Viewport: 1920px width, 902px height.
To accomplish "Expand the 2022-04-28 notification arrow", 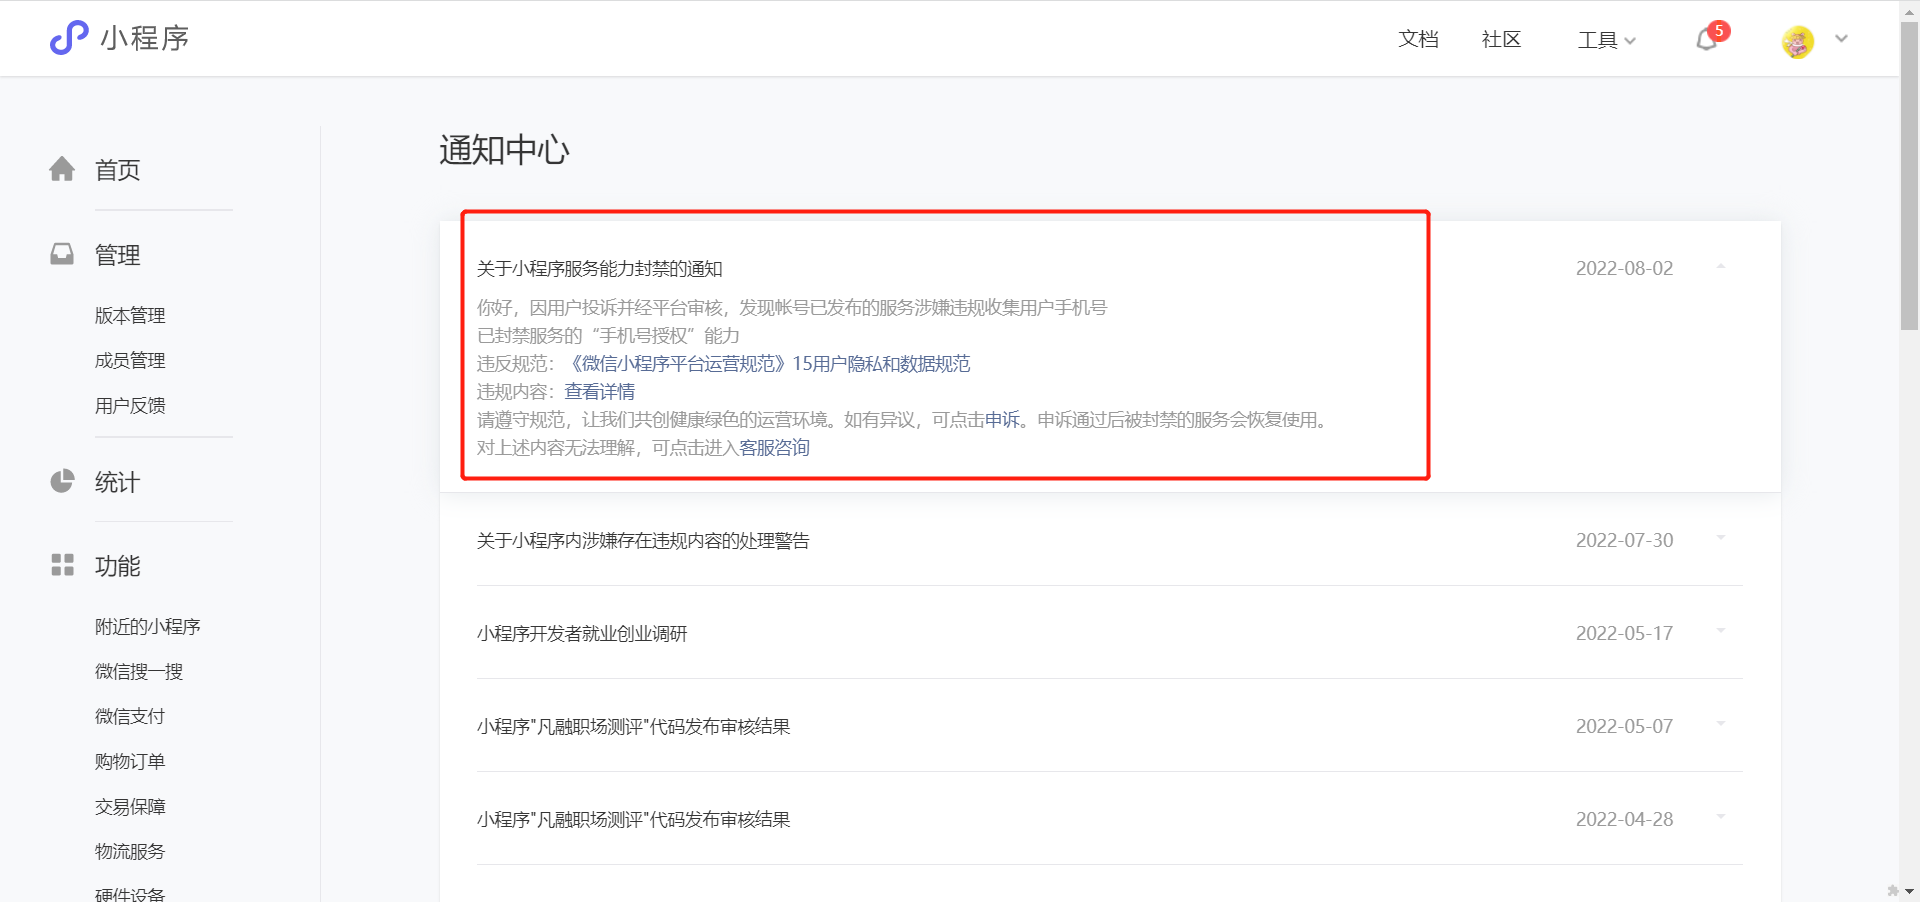I will [x=1721, y=818].
